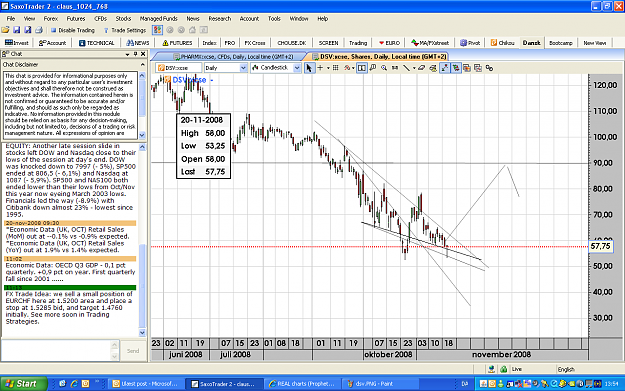Switch to the MA/FXstreet view tab

click(x=430, y=43)
